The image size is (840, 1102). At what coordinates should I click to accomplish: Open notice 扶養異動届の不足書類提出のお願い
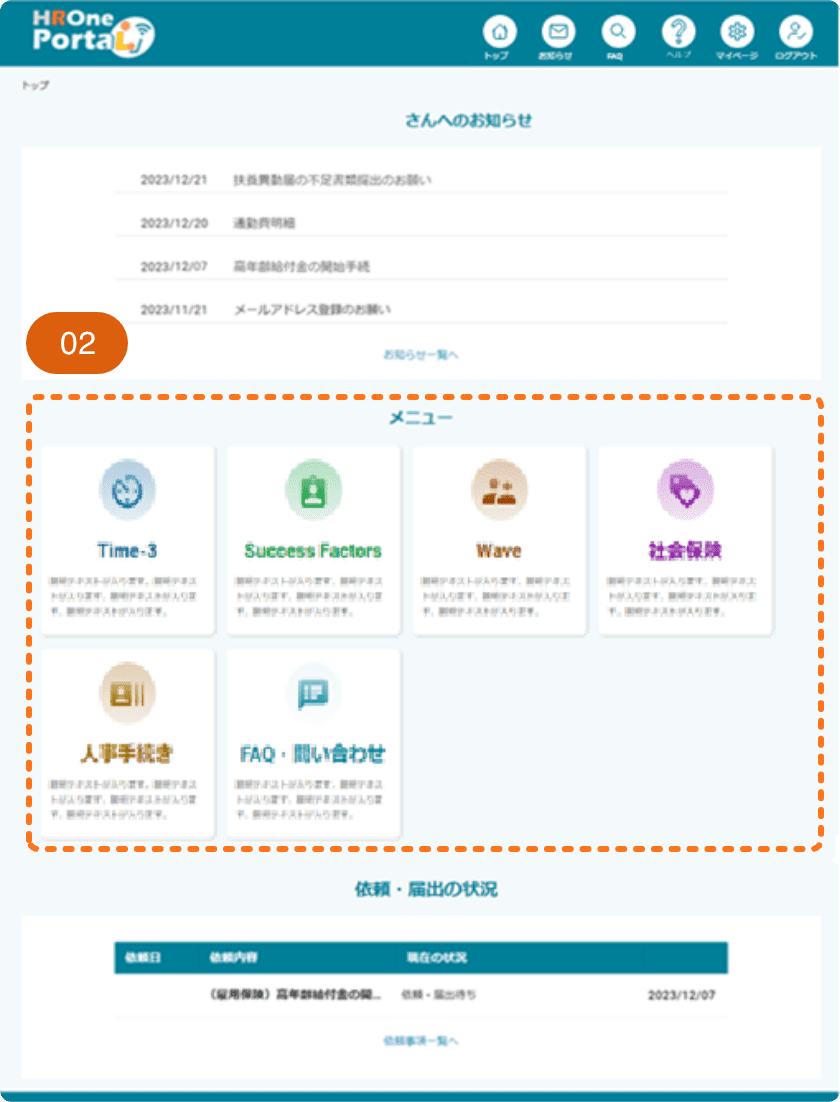(x=332, y=180)
